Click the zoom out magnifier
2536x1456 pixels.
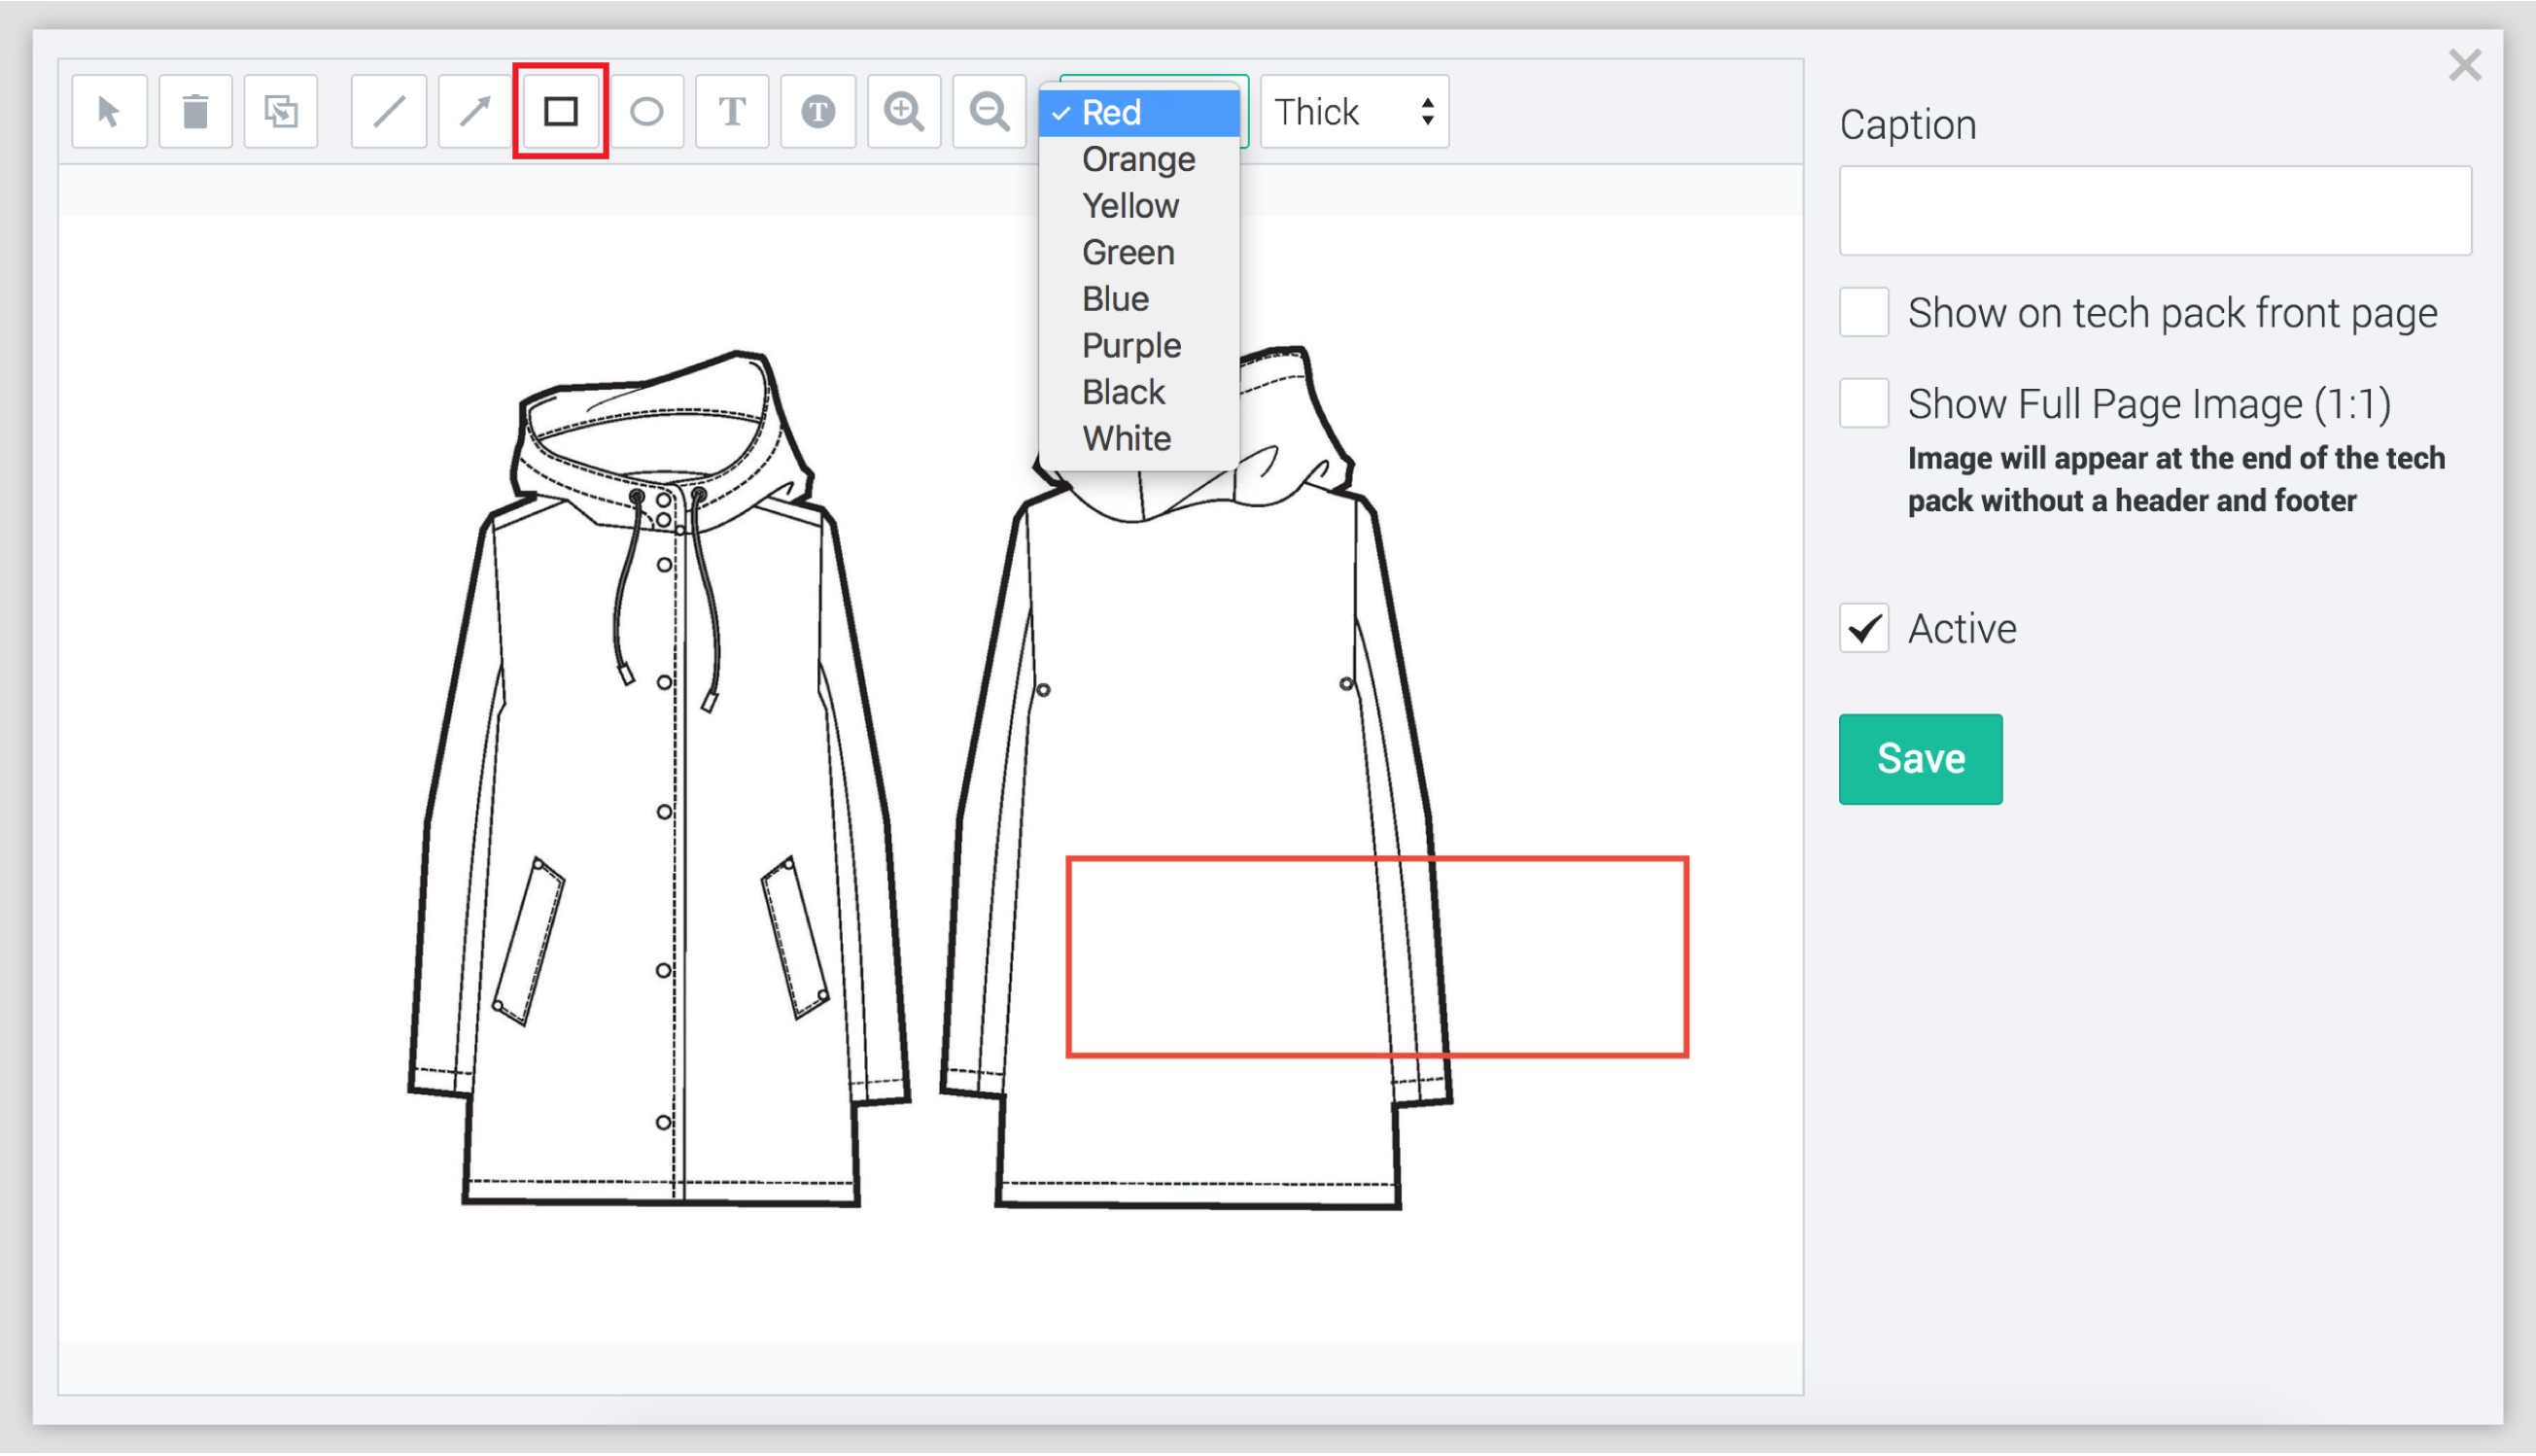(x=989, y=111)
